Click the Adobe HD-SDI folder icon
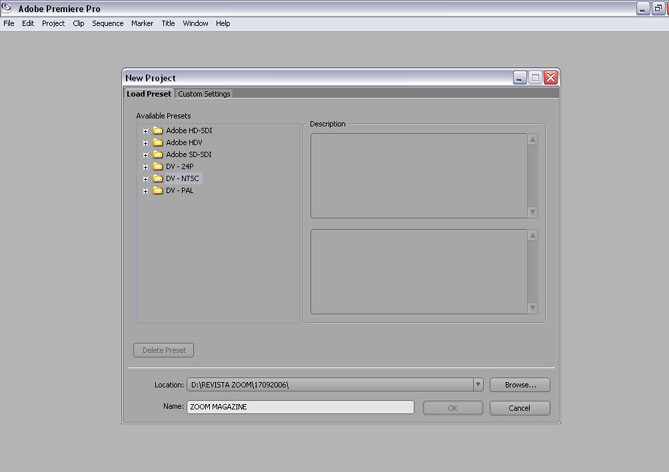This screenshot has width=669, height=472. tap(158, 131)
